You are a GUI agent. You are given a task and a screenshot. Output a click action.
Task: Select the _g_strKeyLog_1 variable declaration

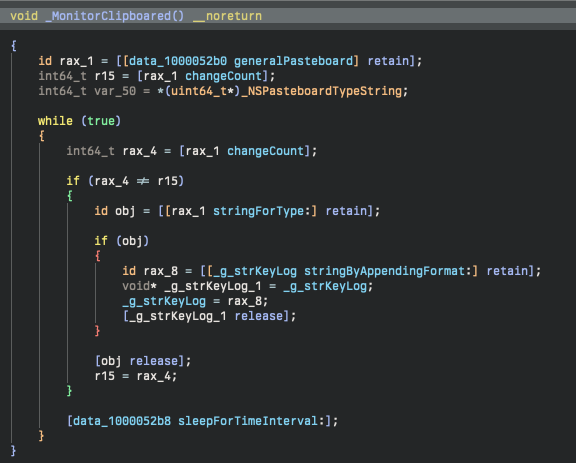(x=213, y=286)
